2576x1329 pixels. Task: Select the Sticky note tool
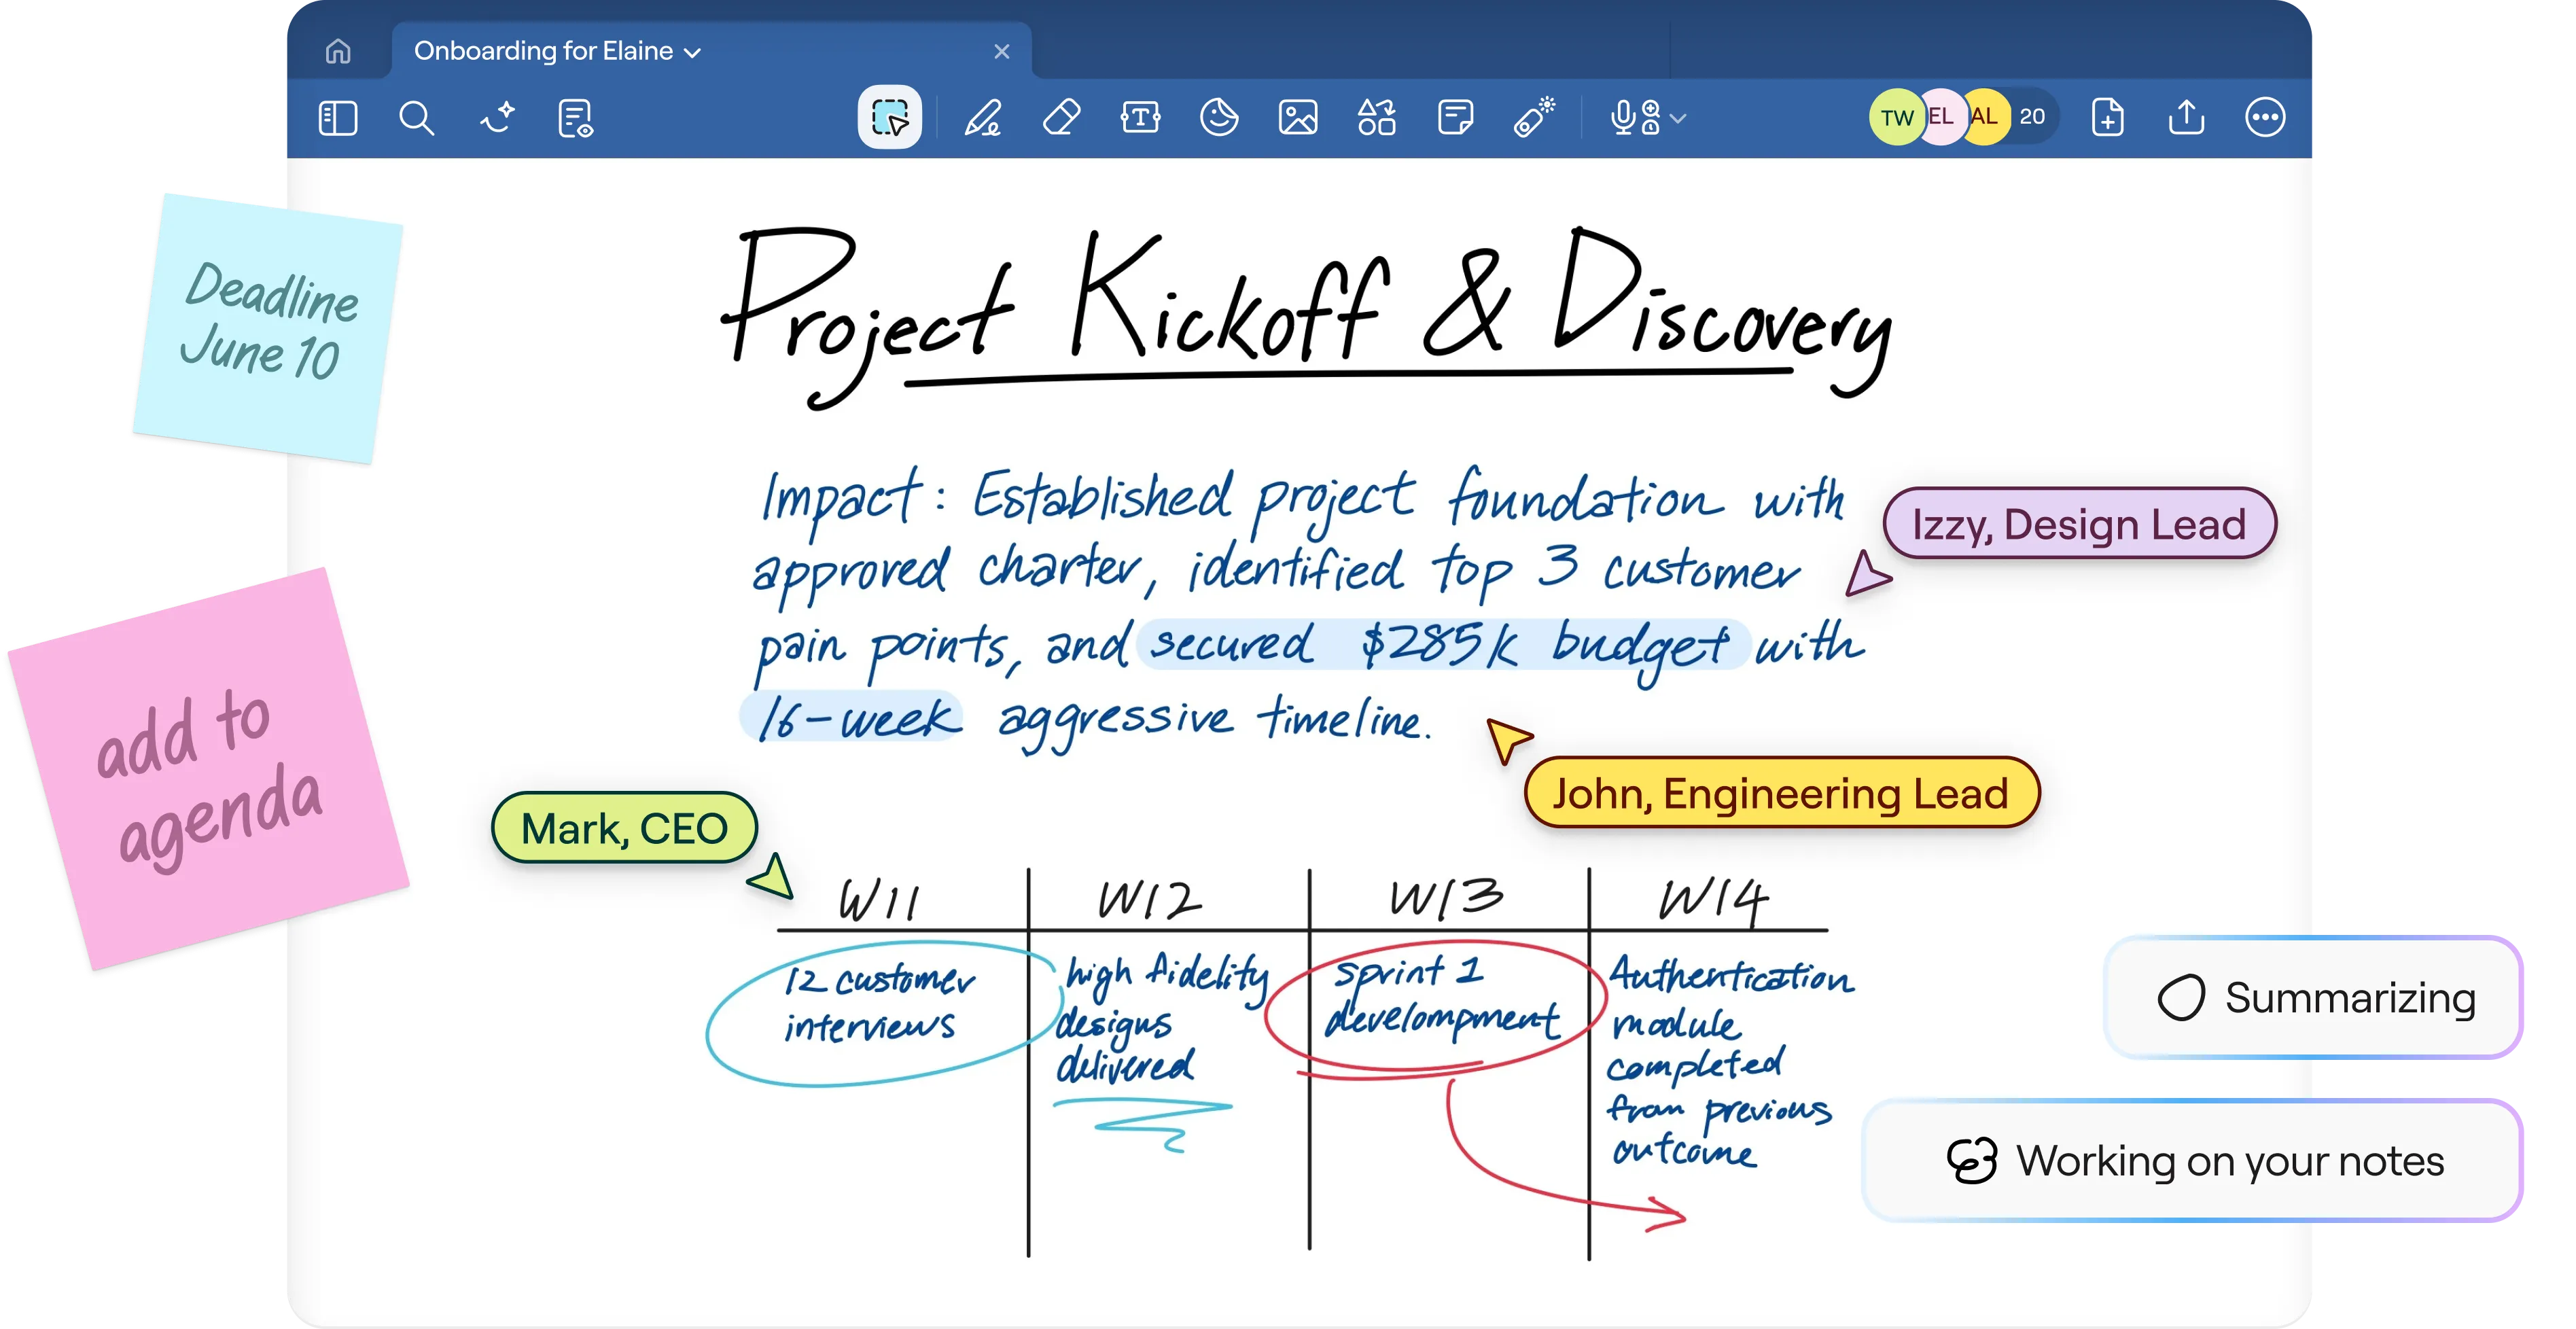[1455, 118]
